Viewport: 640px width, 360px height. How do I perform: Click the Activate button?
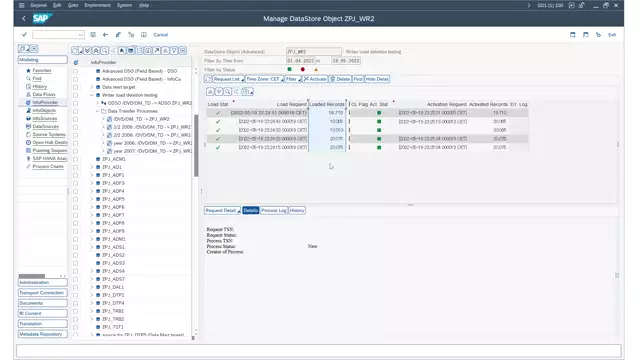click(315, 79)
